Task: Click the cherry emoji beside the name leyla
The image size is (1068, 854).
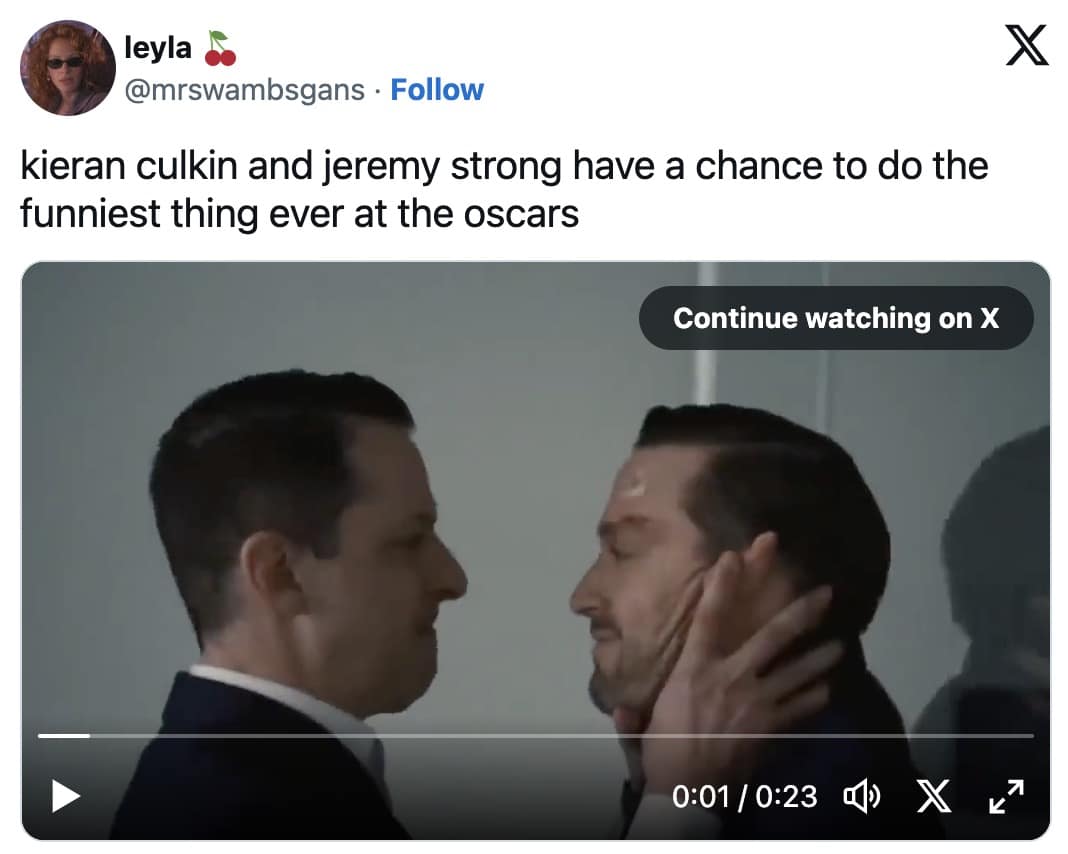Action: [x=219, y=47]
